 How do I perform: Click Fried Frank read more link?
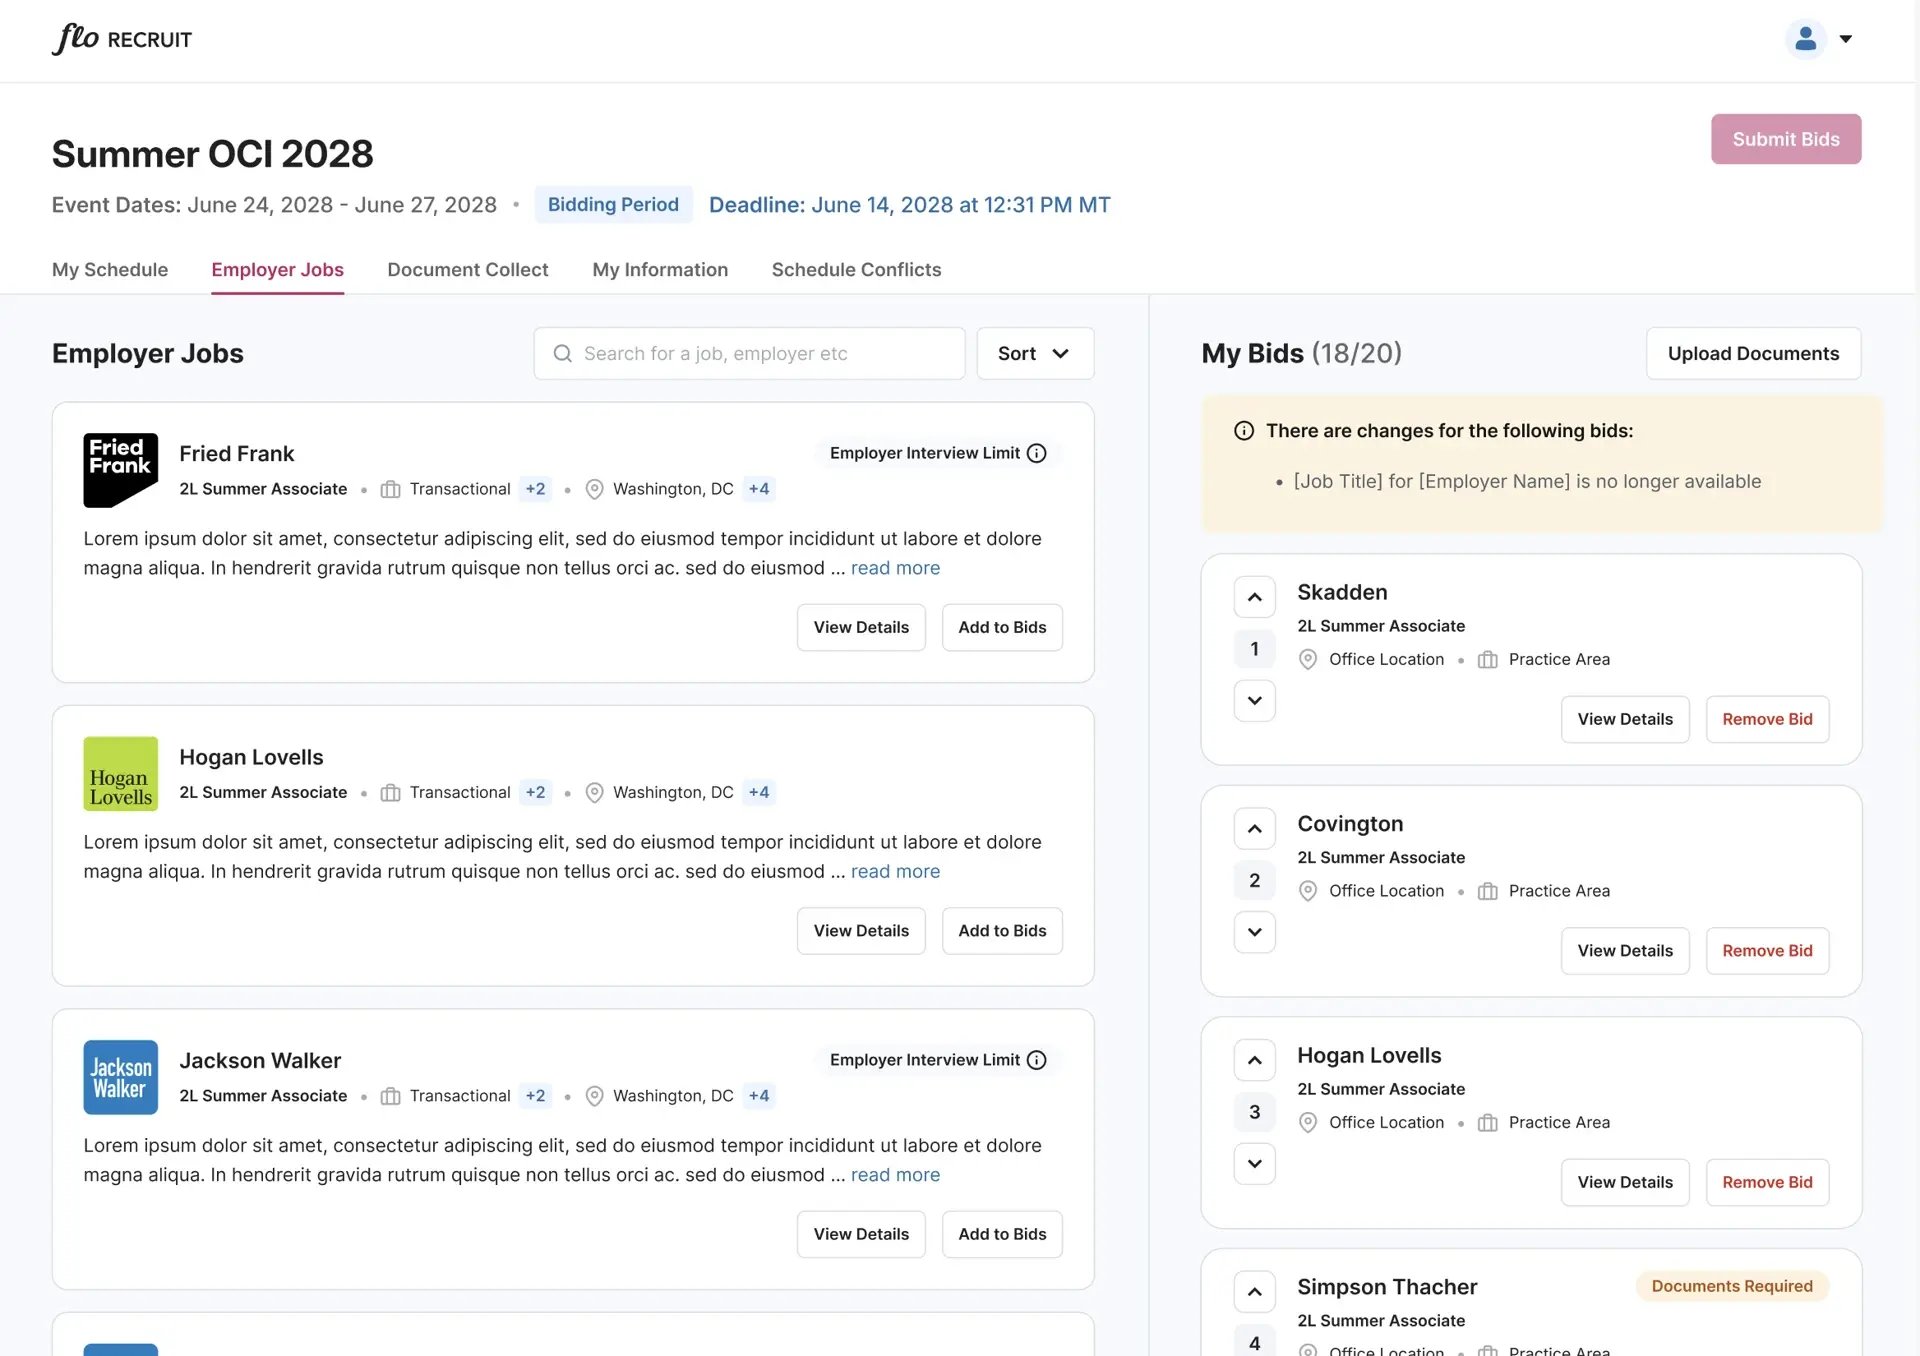[x=895, y=568]
